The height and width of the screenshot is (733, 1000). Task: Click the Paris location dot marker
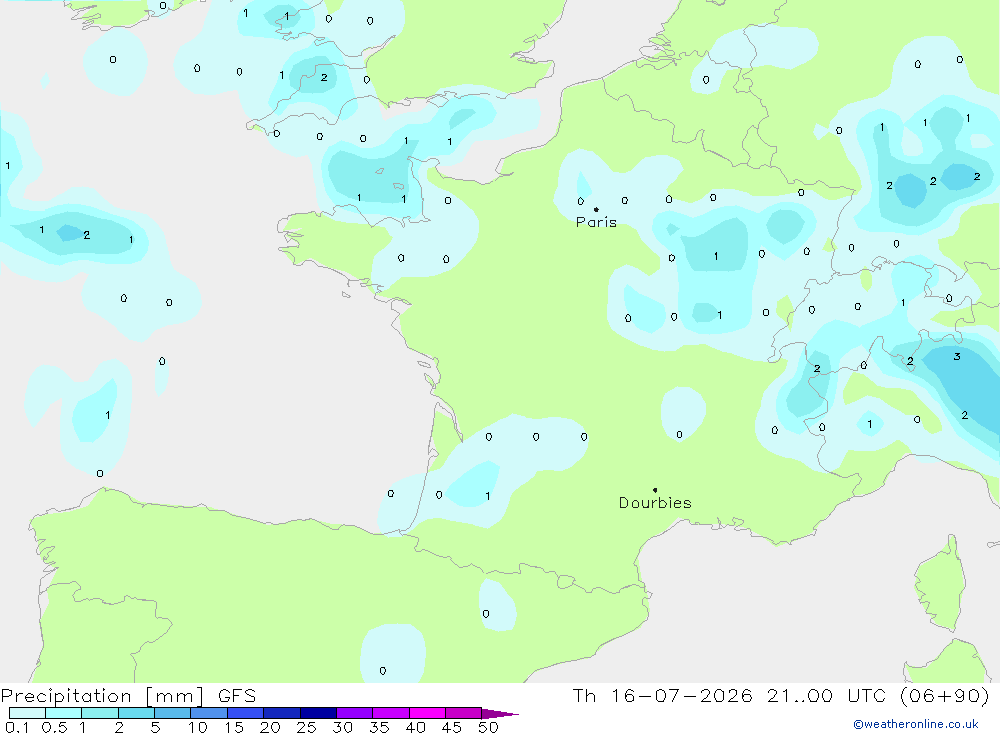[596, 209]
